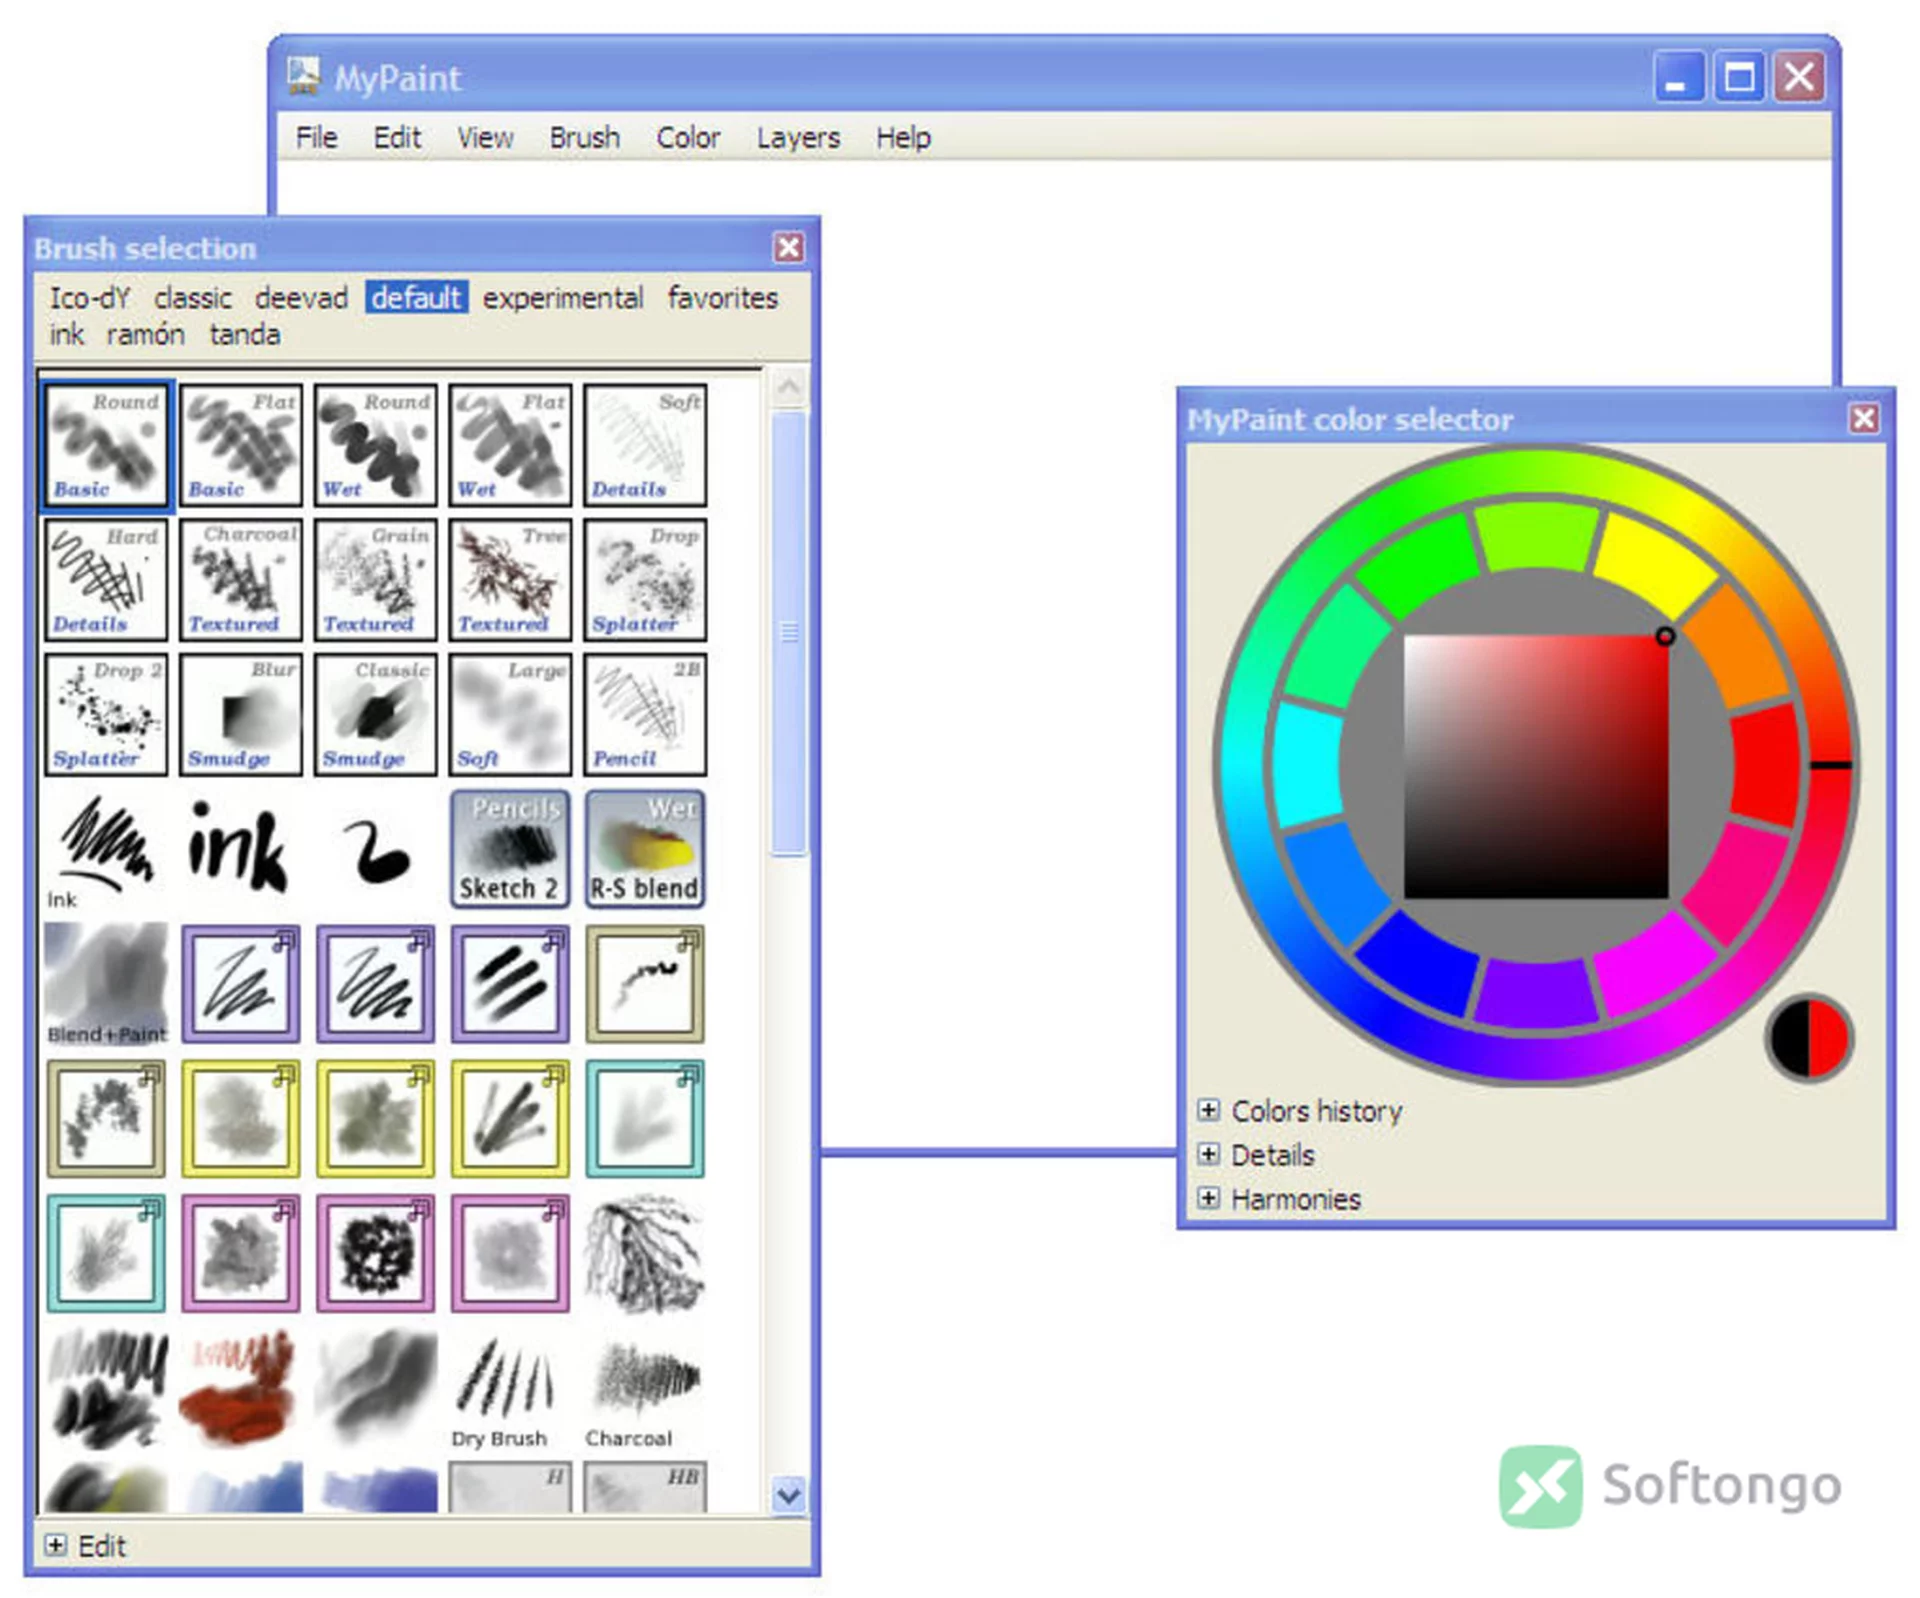Expand the Details section in color selector

(x=1209, y=1154)
